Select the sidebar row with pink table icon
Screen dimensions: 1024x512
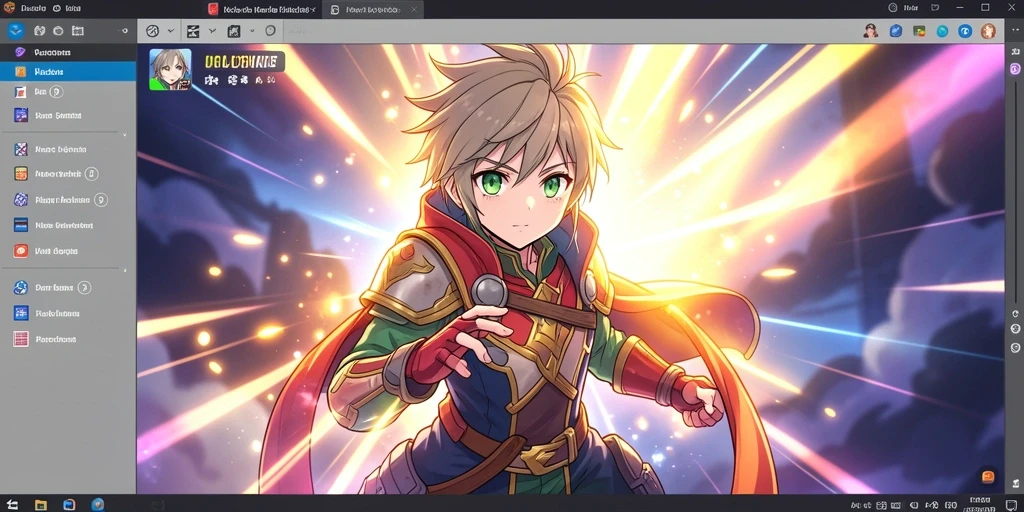[x=68, y=340]
